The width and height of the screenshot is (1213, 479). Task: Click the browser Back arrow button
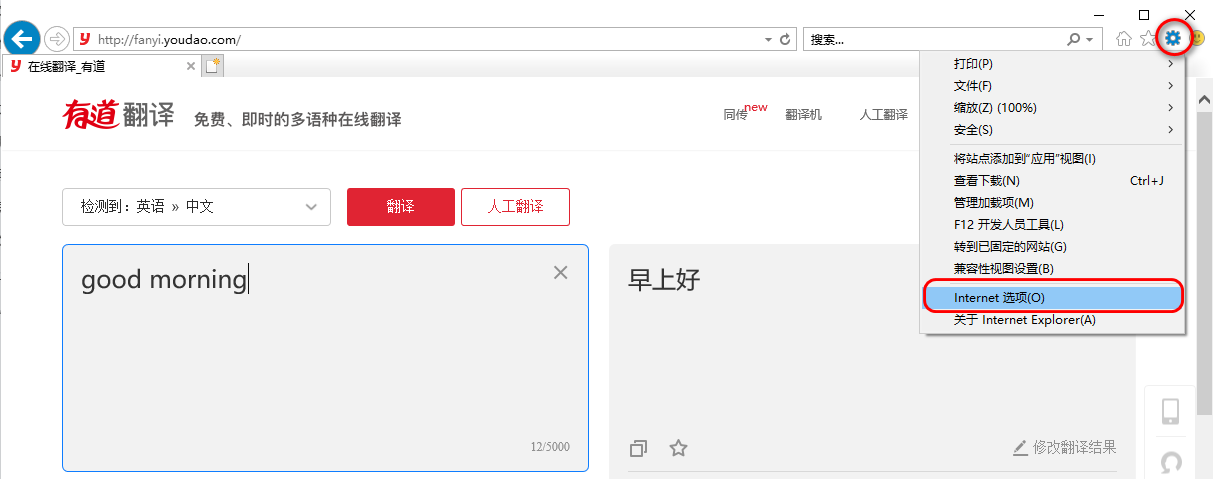click(22, 39)
